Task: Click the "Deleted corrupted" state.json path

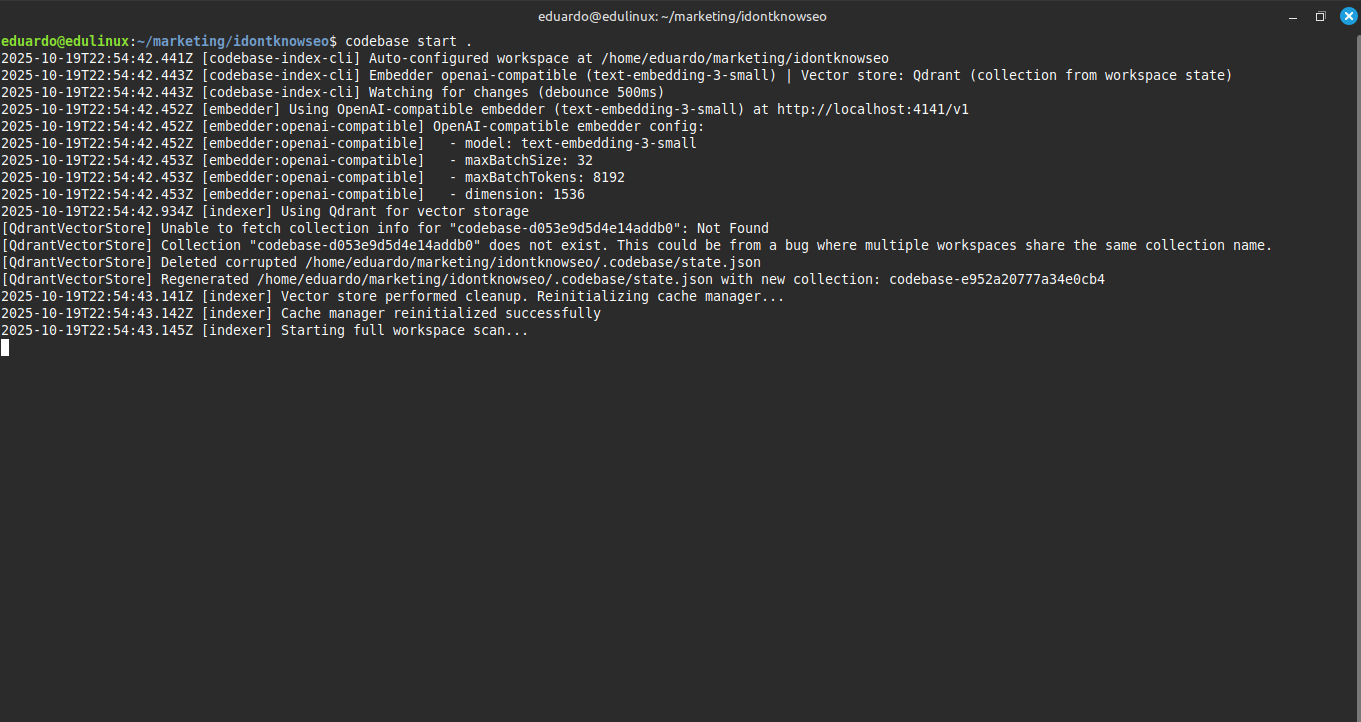Action: point(533,262)
